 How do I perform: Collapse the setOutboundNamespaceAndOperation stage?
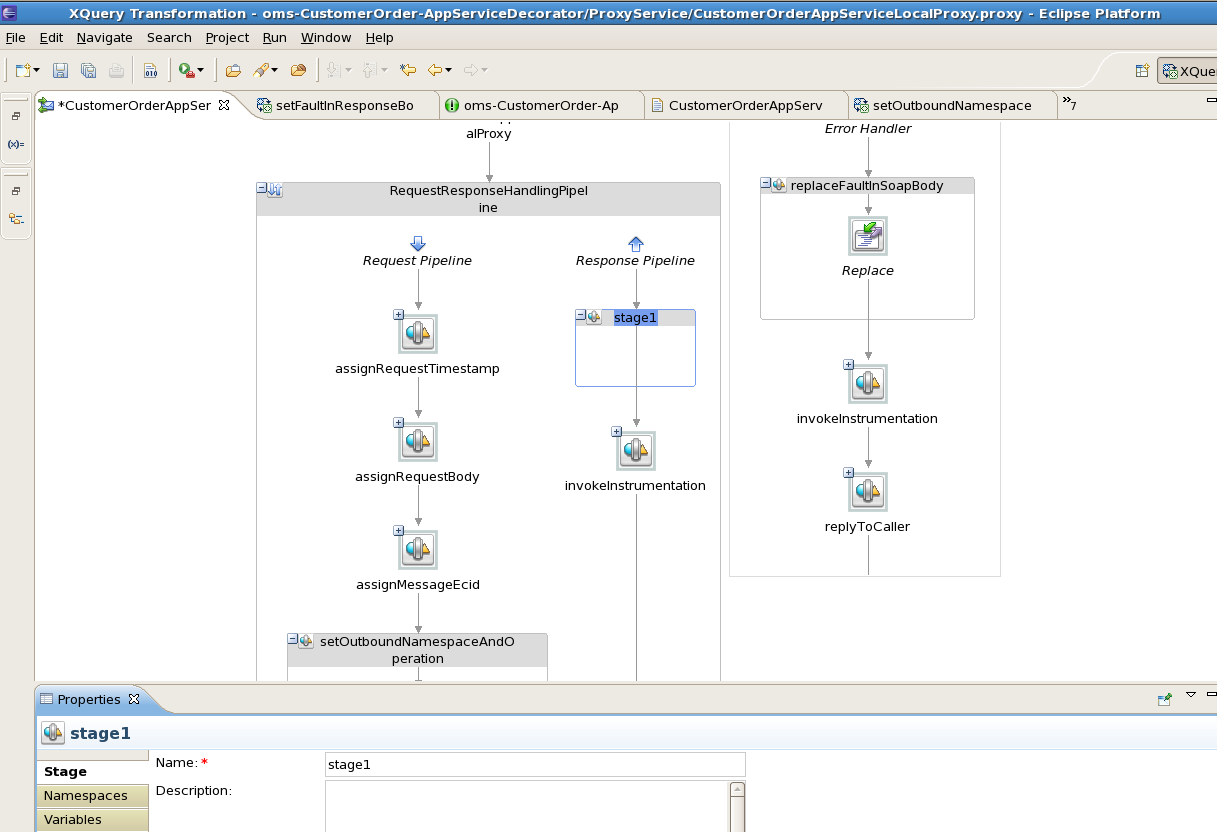tap(292, 640)
